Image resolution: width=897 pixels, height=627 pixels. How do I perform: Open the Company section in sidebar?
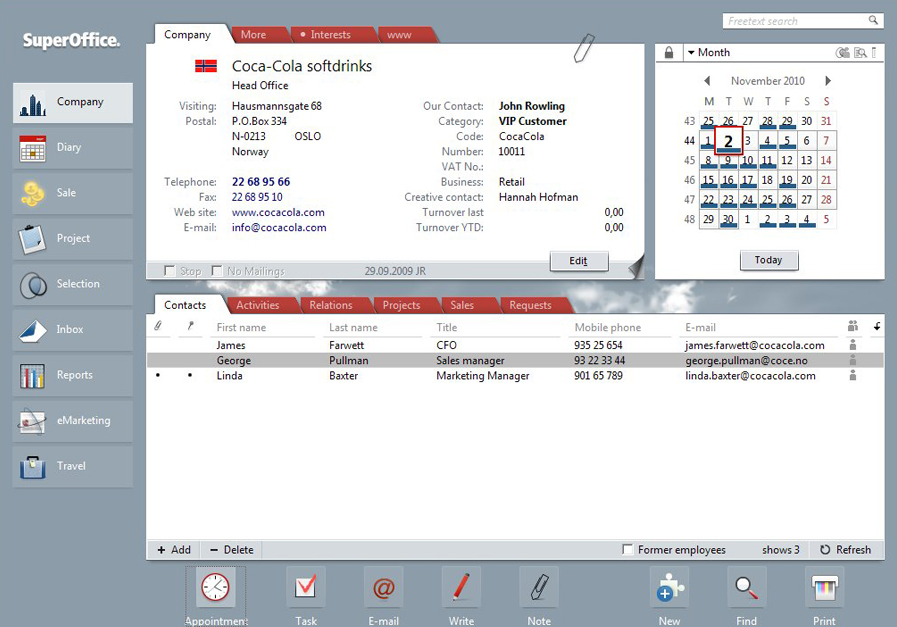73,102
